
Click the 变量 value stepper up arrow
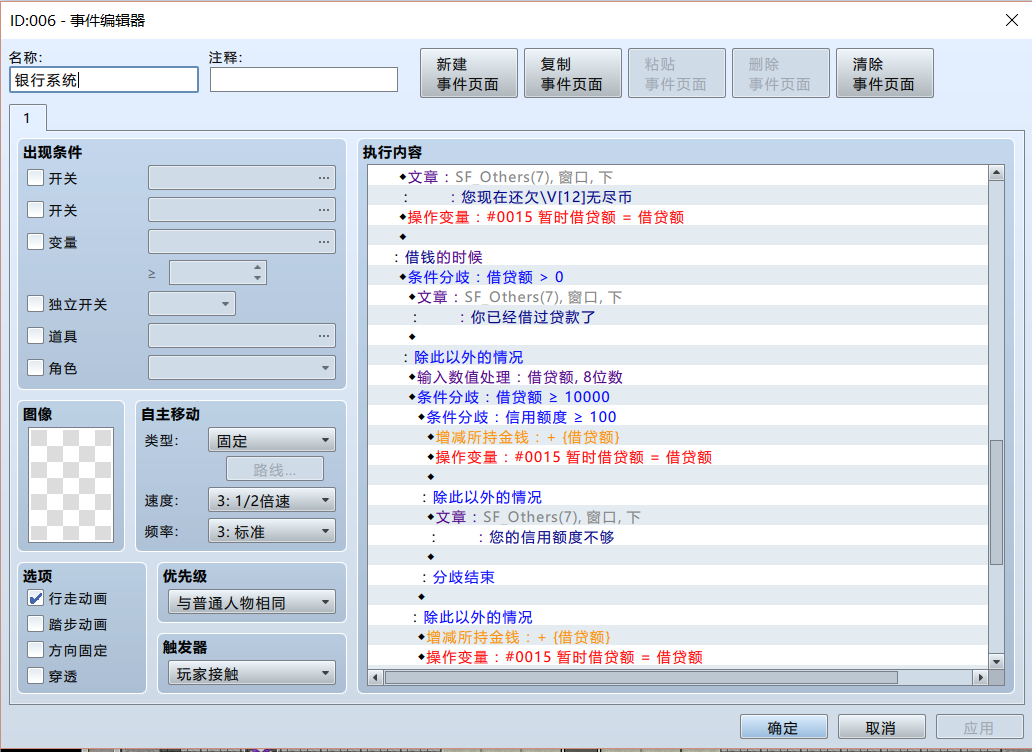[257, 266]
